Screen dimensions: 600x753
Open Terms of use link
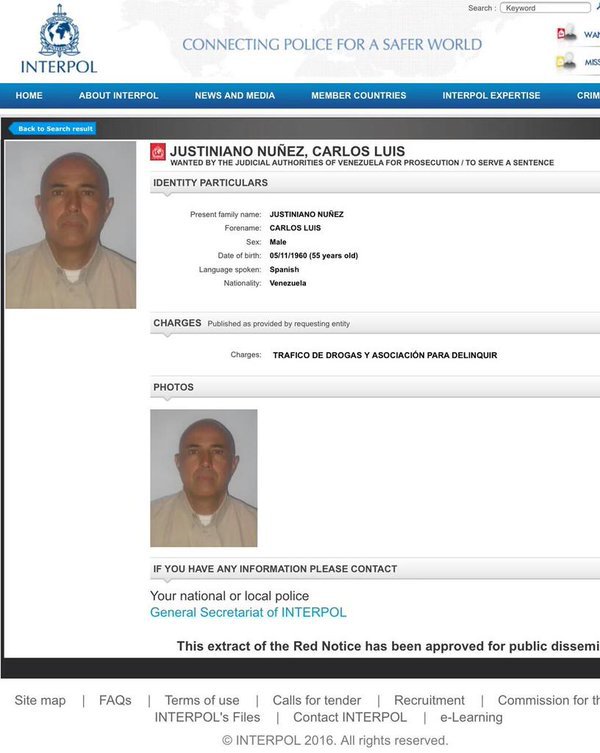(202, 701)
